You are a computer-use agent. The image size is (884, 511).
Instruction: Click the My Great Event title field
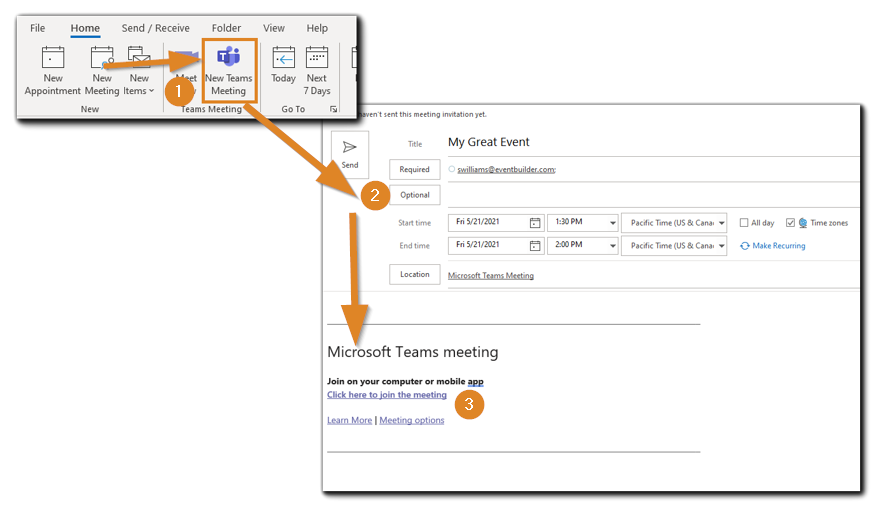click(654, 142)
